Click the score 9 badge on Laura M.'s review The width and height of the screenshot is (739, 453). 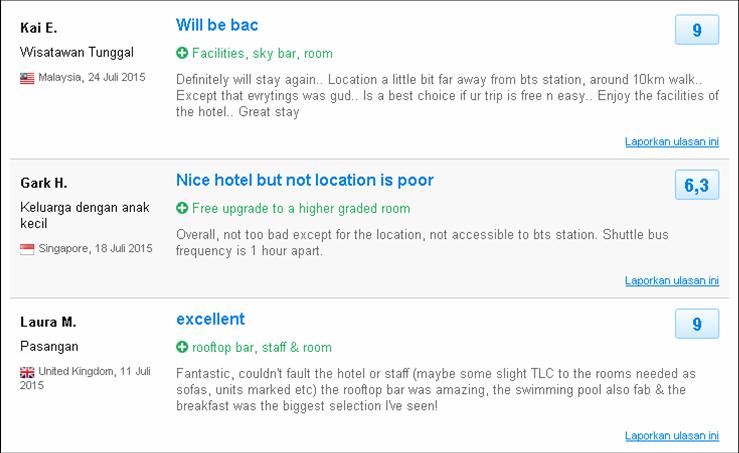(x=697, y=324)
